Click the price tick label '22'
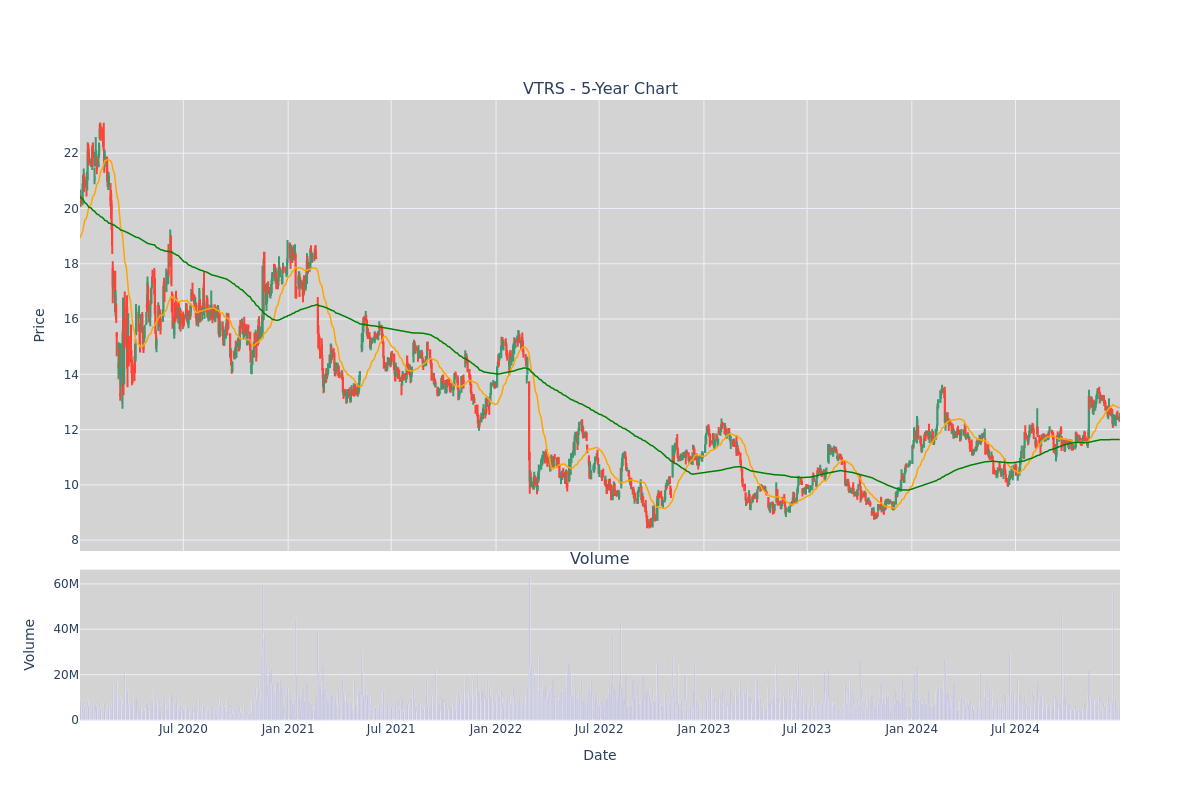The image size is (1200, 800). [71, 153]
